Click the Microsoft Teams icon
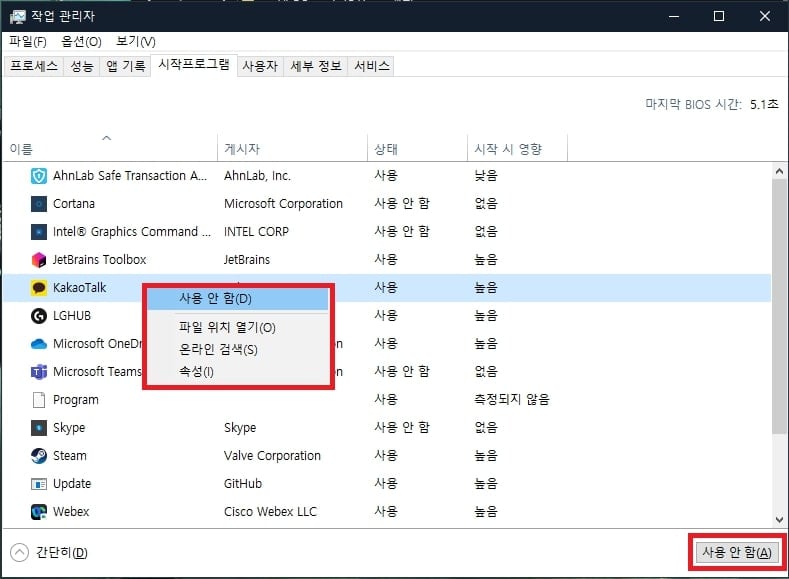The width and height of the screenshot is (789, 579). point(39,372)
